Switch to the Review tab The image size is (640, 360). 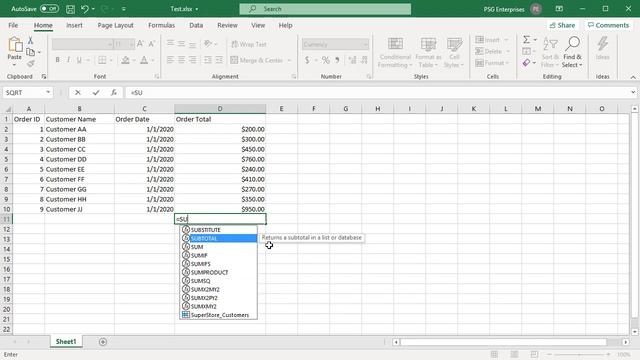pos(227,25)
